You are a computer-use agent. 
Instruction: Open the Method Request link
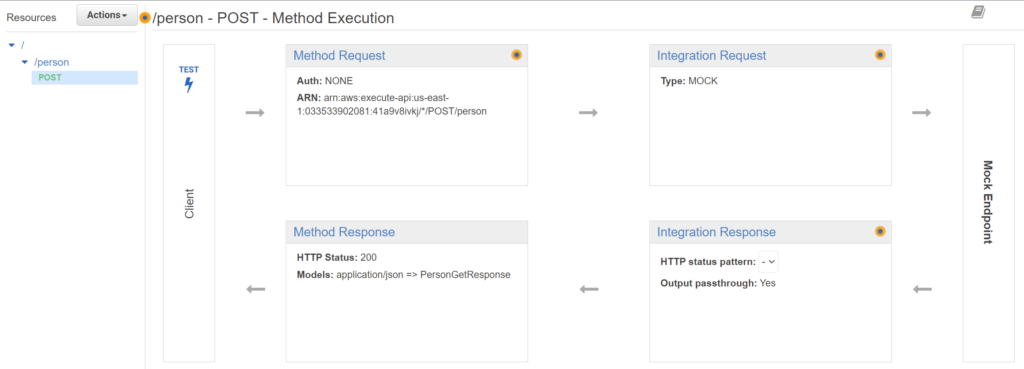[339, 56]
